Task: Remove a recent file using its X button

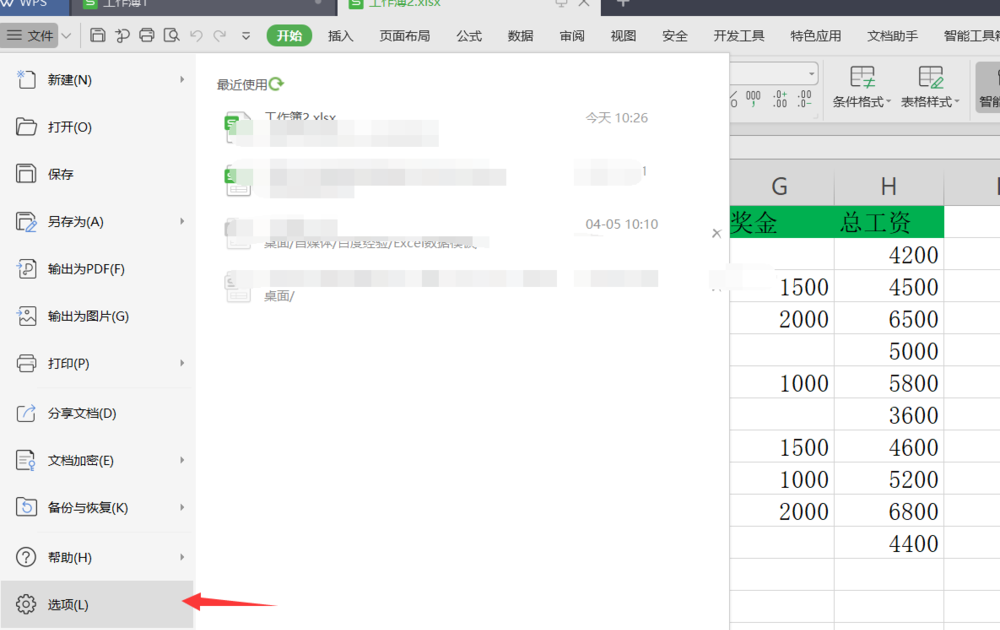Action: click(717, 233)
